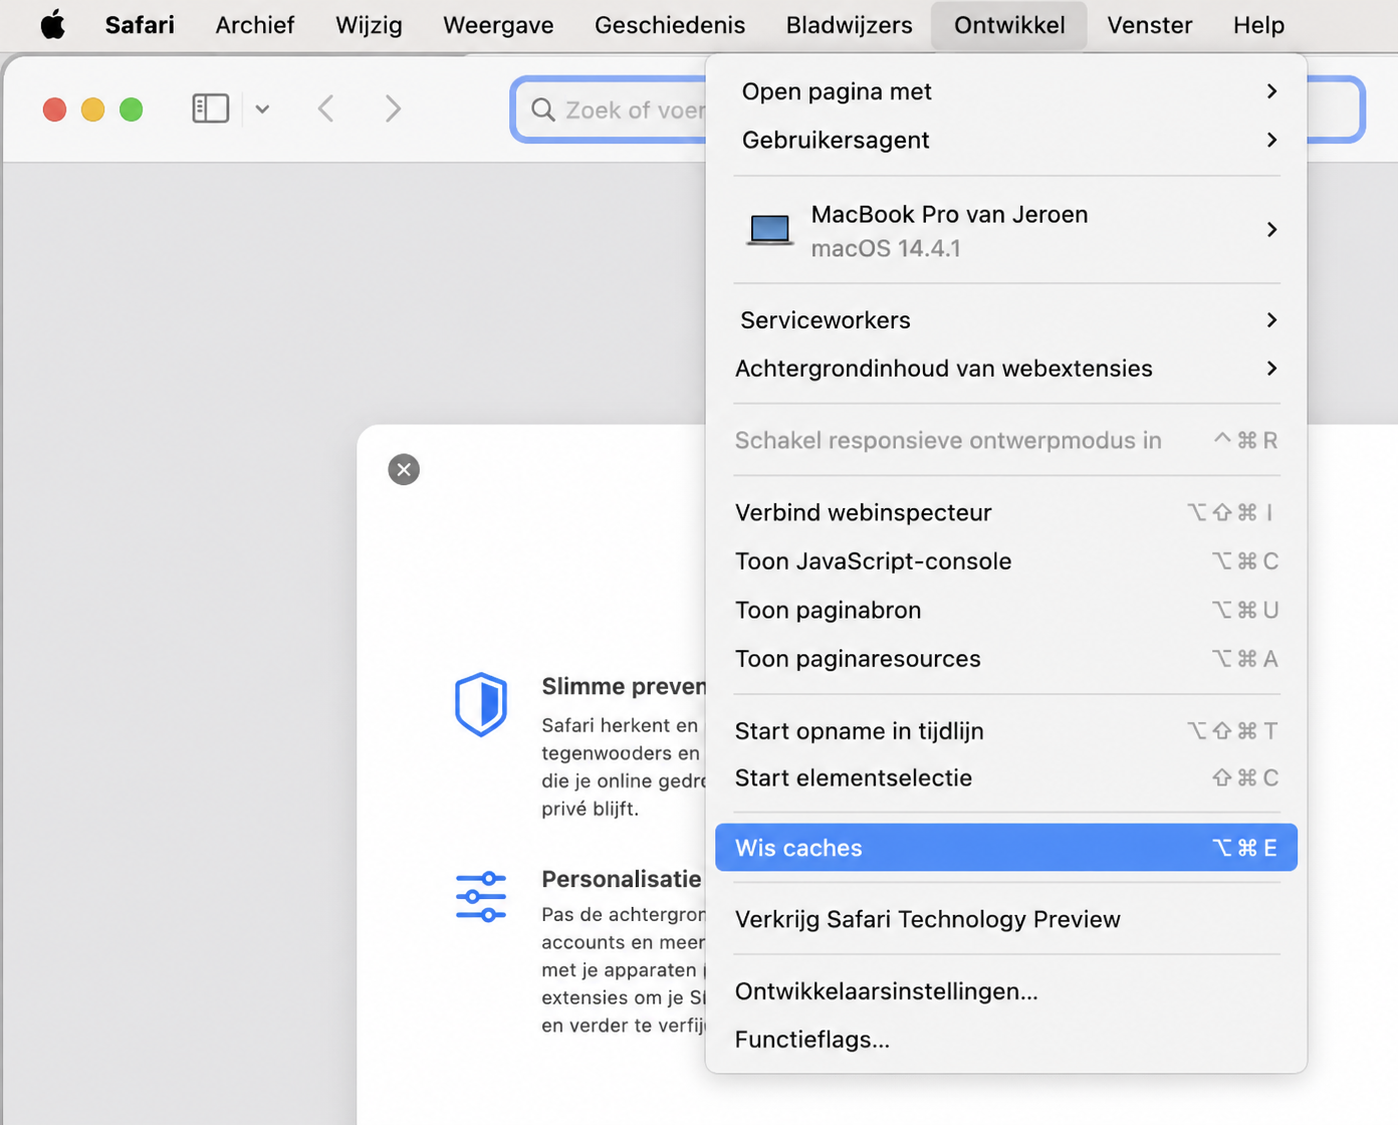1398x1125 pixels.
Task: Close the welcome panel with the X icon
Action: pos(404,469)
